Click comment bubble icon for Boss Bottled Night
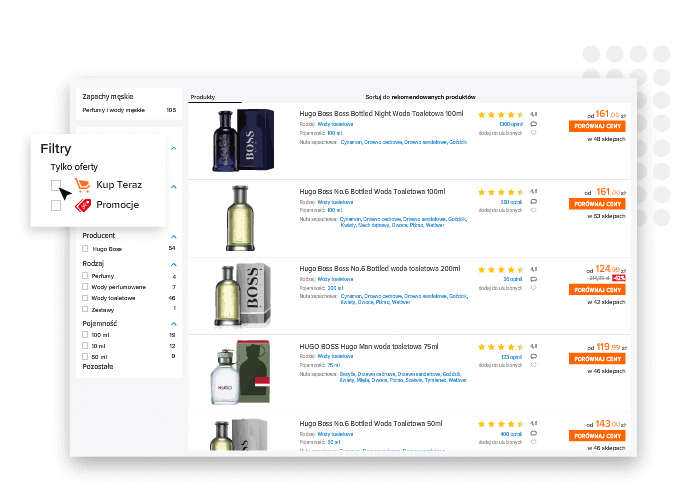This screenshot has height=501, width=700. [533, 124]
